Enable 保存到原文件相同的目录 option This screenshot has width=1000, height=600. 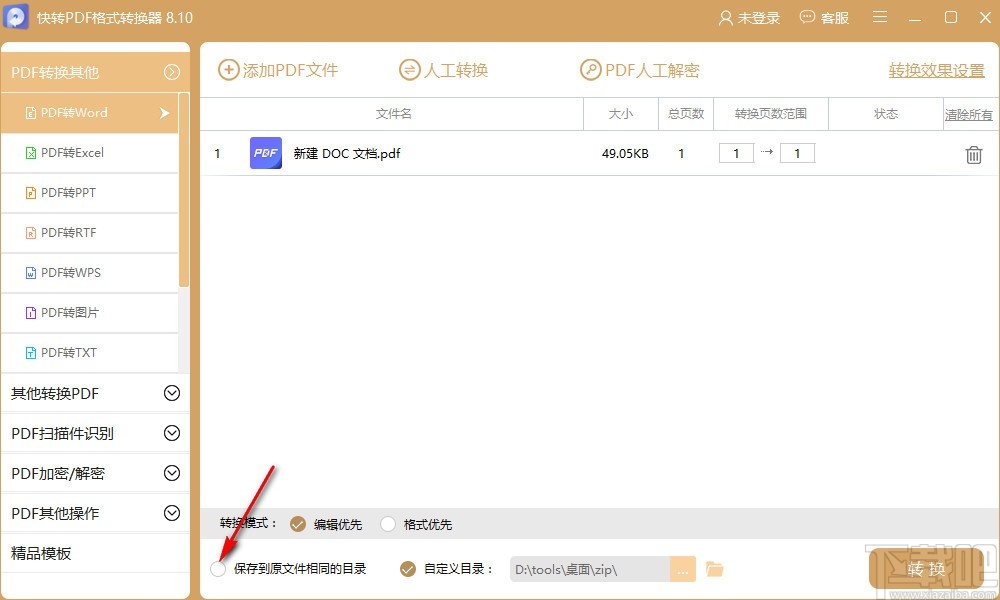coord(218,568)
